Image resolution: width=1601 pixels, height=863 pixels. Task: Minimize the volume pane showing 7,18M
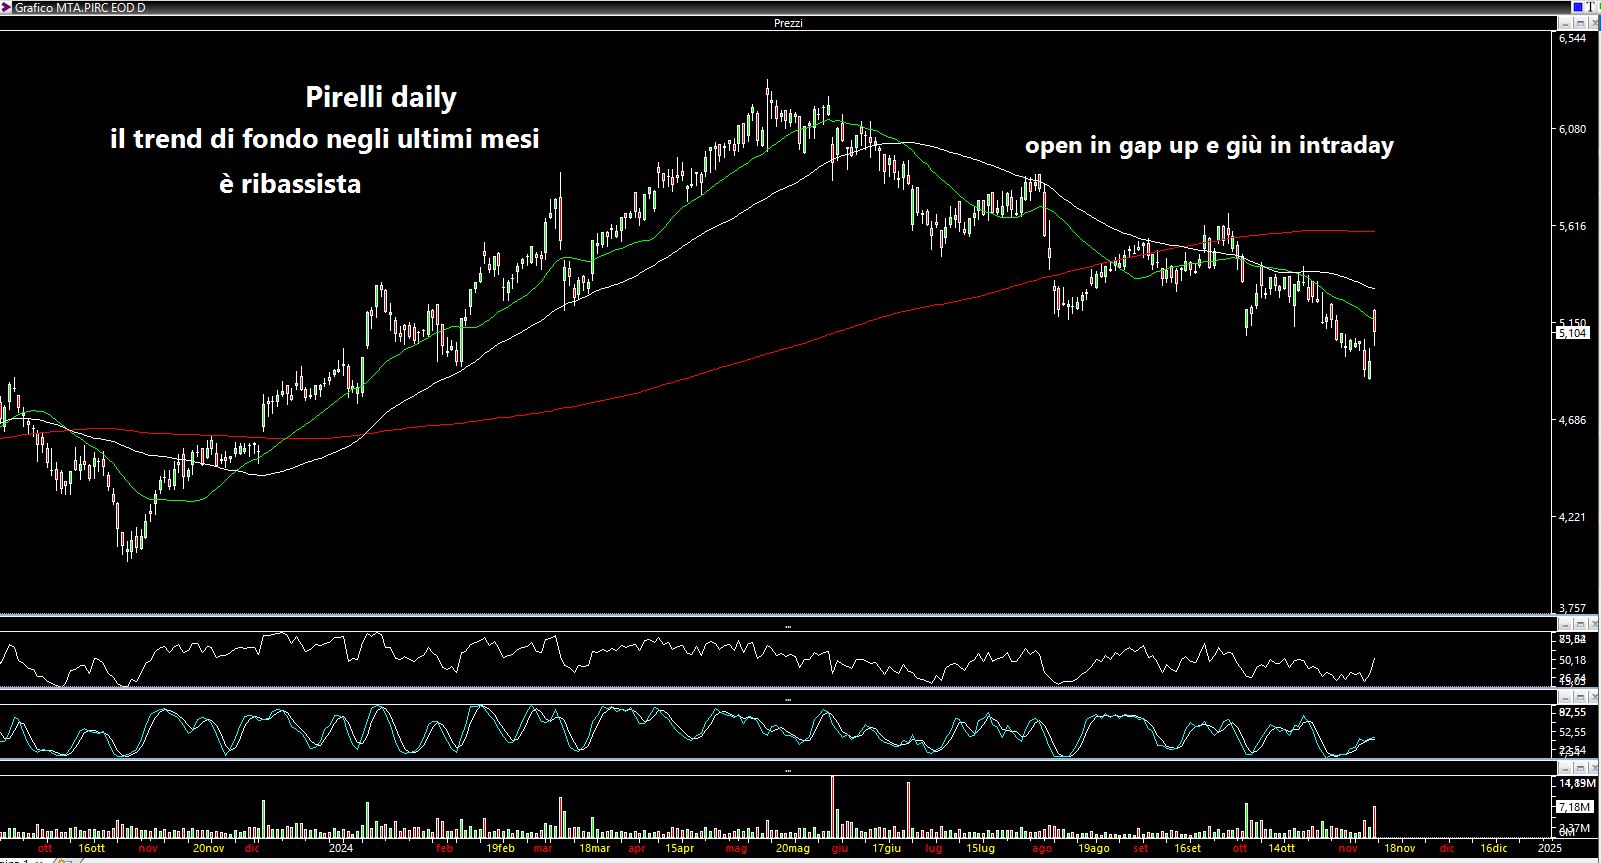coord(1566,769)
